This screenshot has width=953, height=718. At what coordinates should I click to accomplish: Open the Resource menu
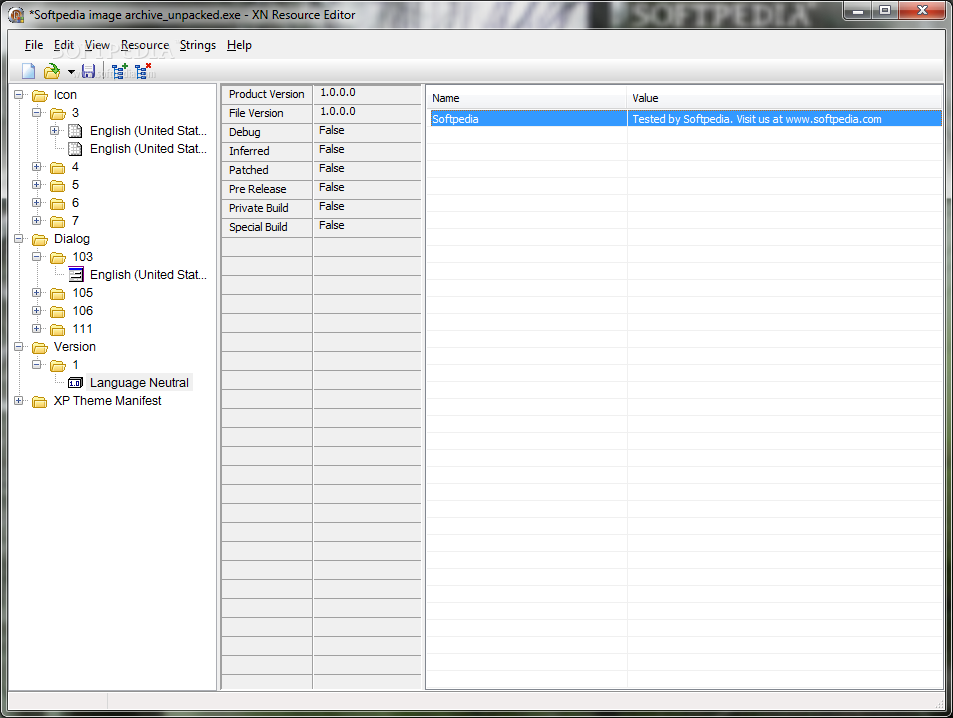pyautogui.click(x=145, y=45)
